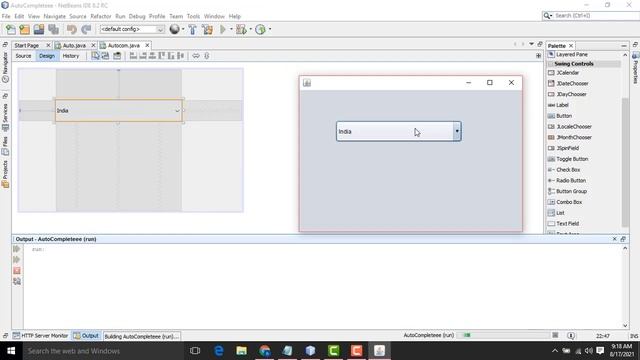Close the Autocom.java tab
640x360 pixels.
147,45
